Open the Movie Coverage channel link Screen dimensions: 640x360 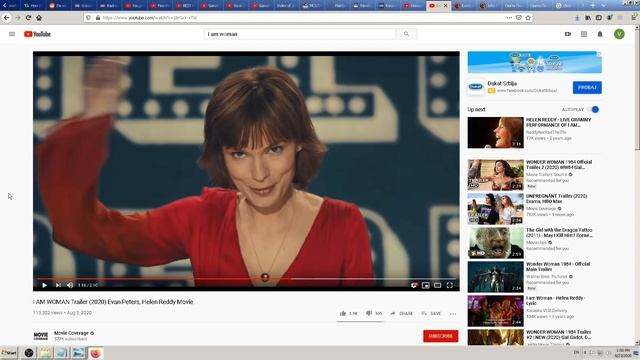[x=71, y=333]
